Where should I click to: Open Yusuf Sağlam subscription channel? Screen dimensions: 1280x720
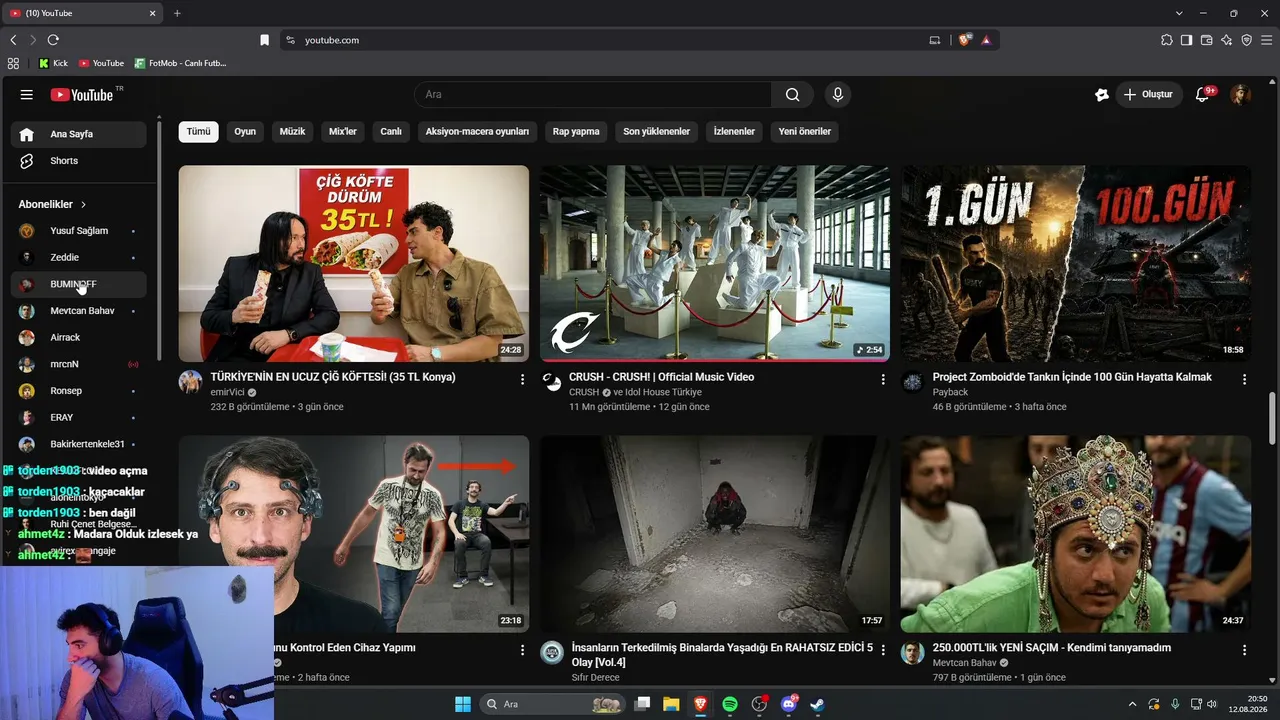click(x=78, y=231)
